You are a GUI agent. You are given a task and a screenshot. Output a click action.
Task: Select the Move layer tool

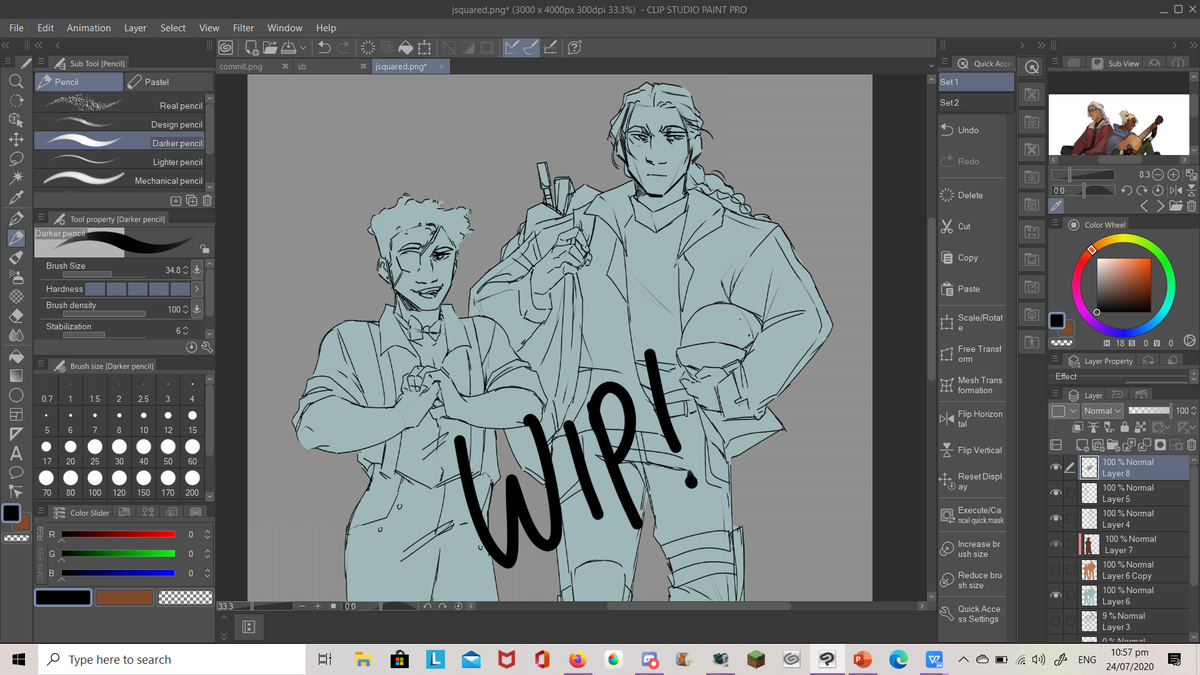[x=15, y=139]
